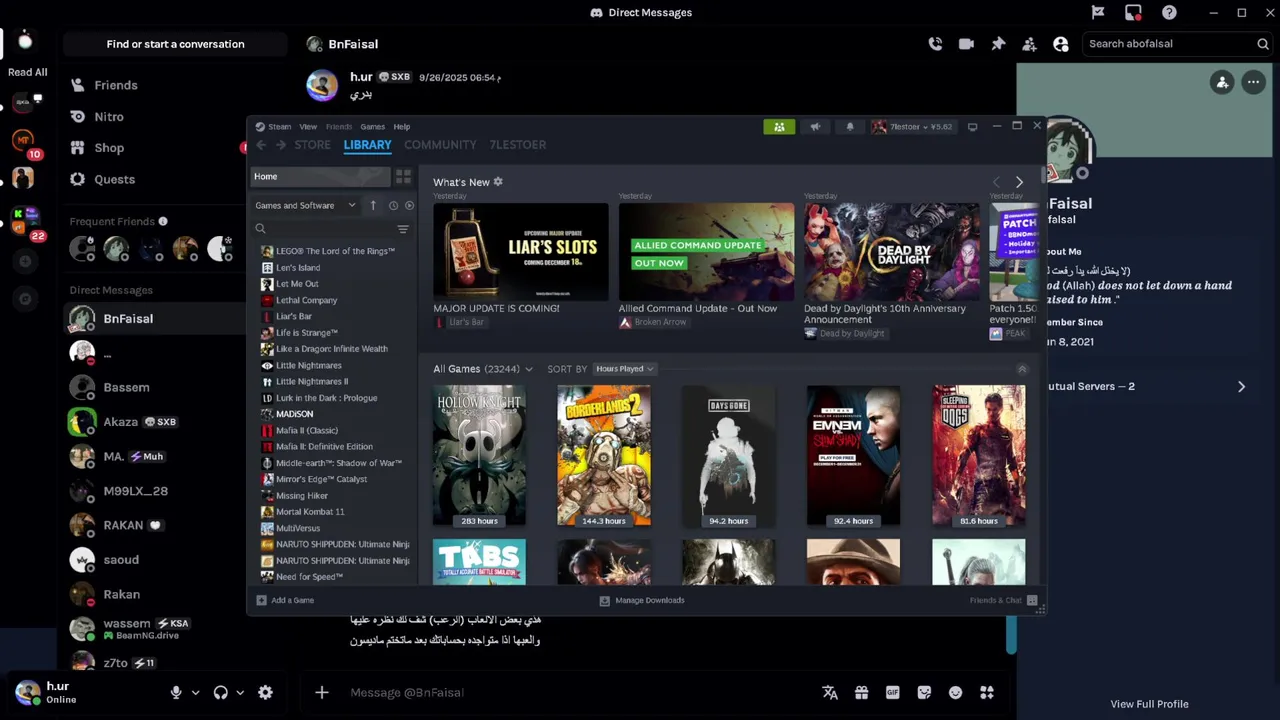The width and height of the screenshot is (1280, 720).
Task: Open Discord inbox icon in title bar
Action: pos(1133,13)
